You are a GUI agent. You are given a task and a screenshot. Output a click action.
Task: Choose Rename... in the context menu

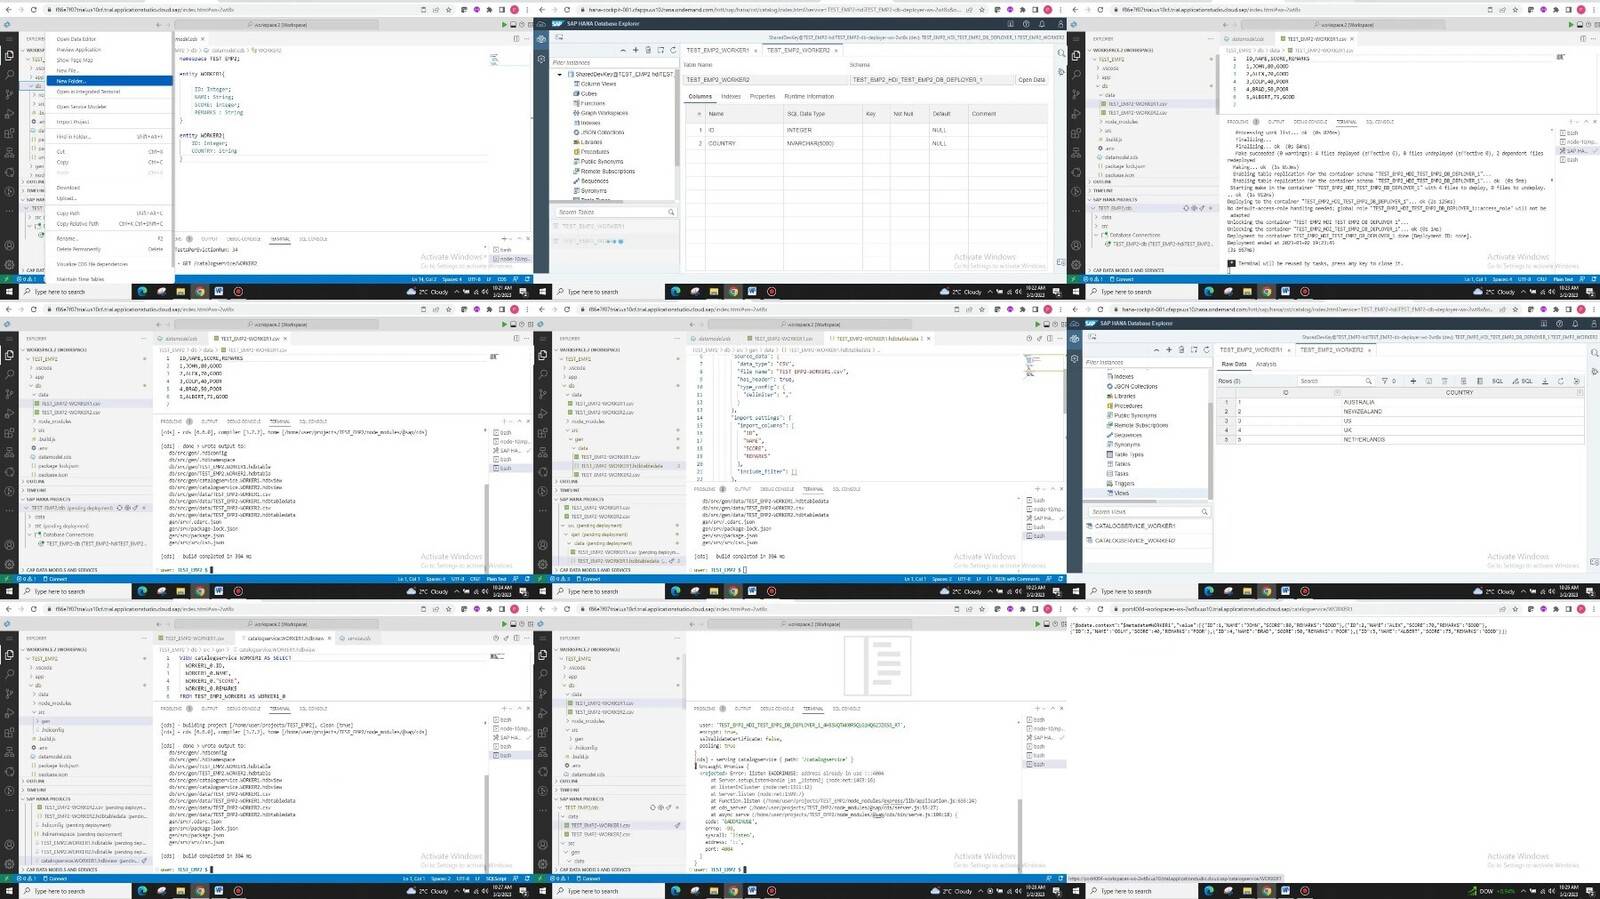tap(108, 238)
